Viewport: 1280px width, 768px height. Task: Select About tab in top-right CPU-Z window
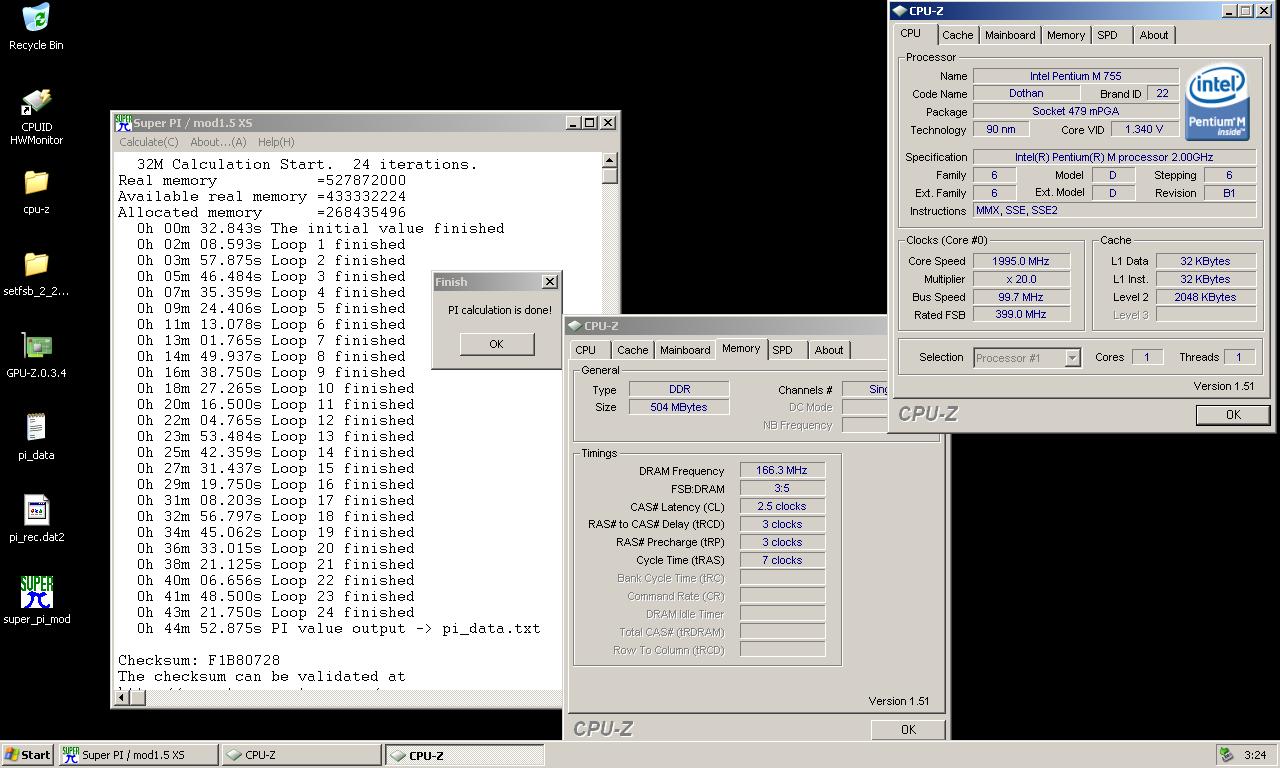point(1154,35)
